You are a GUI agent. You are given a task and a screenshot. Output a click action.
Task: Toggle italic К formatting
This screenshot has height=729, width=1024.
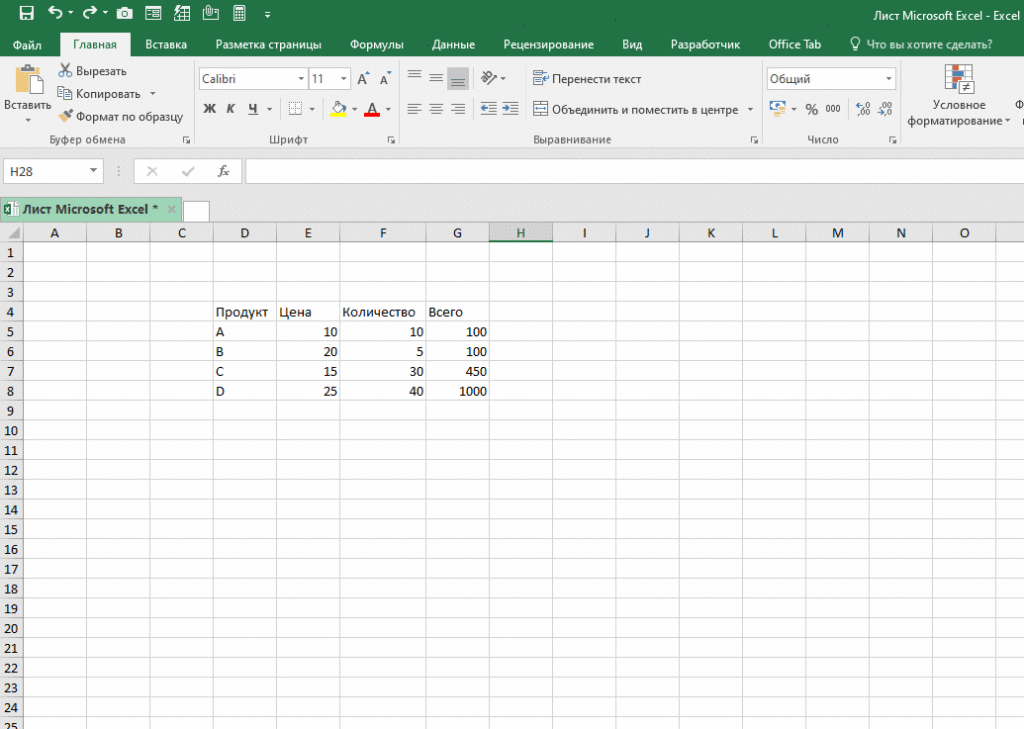point(231,109)
